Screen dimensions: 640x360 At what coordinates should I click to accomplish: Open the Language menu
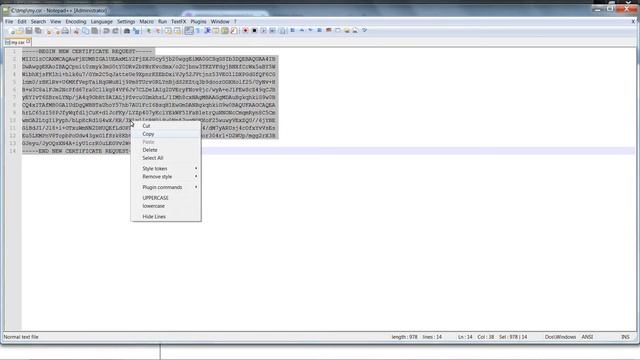102,22
